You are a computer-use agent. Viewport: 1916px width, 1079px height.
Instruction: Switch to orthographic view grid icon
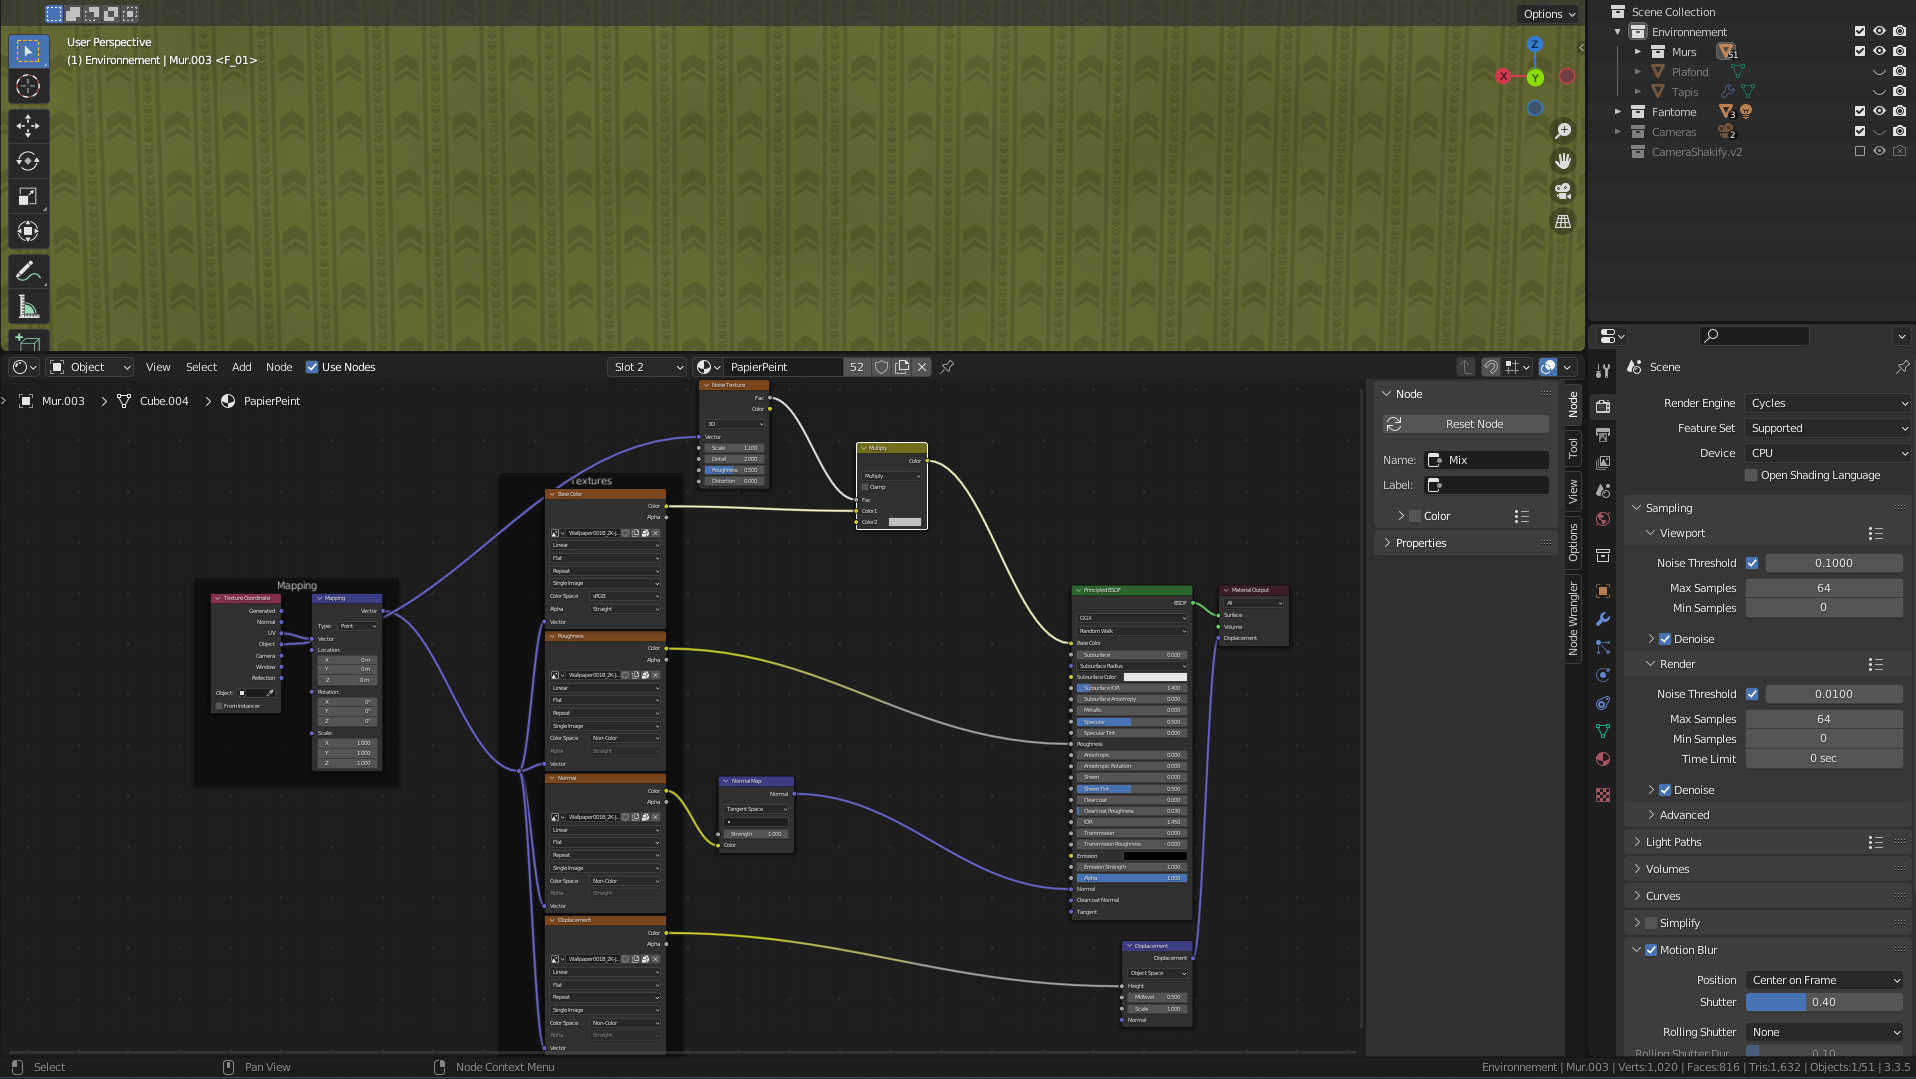click(1563, 222)
